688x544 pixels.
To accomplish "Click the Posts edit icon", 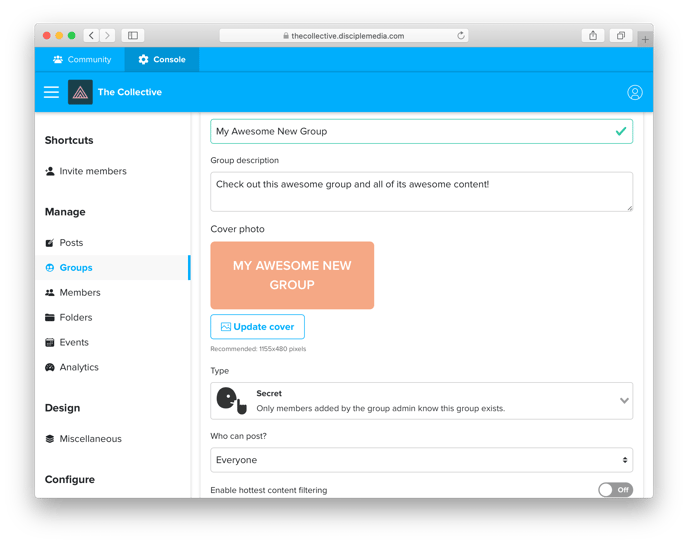I will [x=50, y=243].
